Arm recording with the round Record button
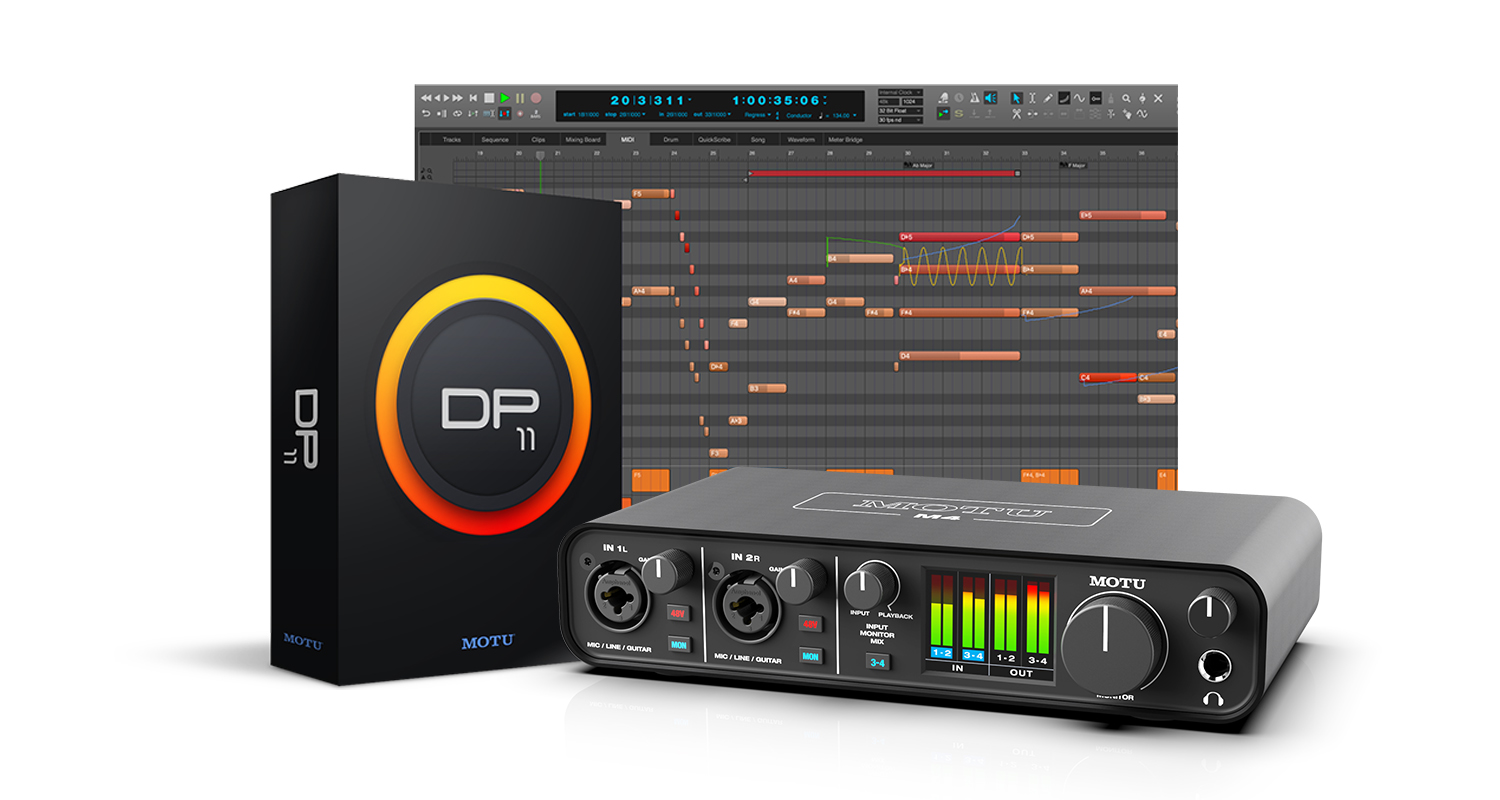The height and width of the screenshot is (800, 1500). tap(536, 98)
